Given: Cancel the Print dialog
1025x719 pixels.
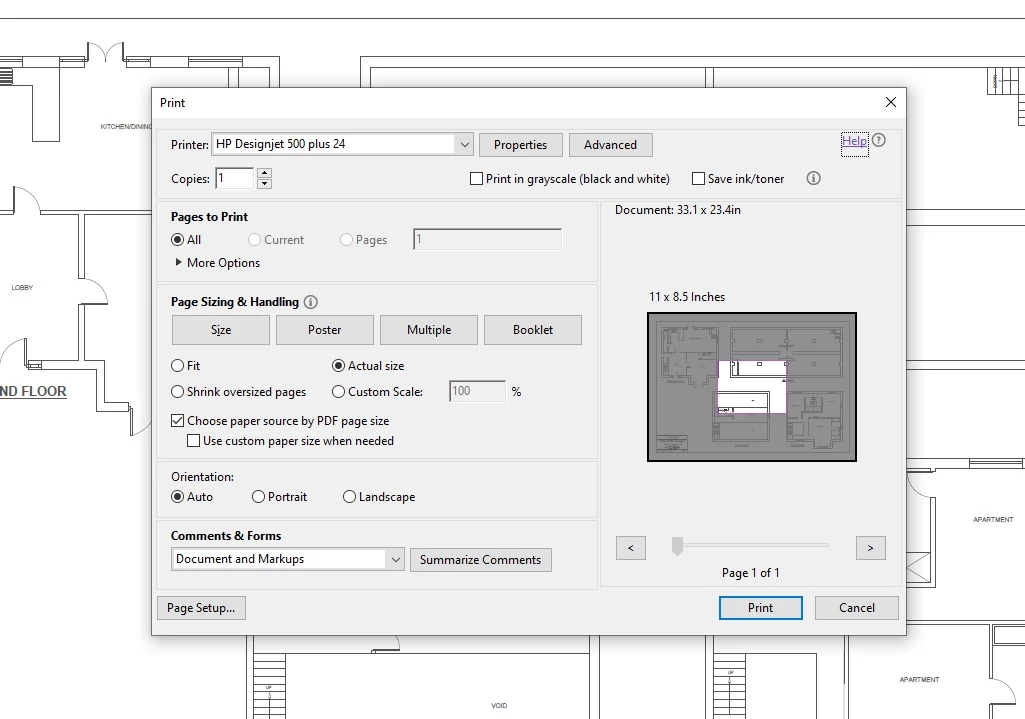Looking at the screenshot, I should pyautogui.click(x=857, y=608).
